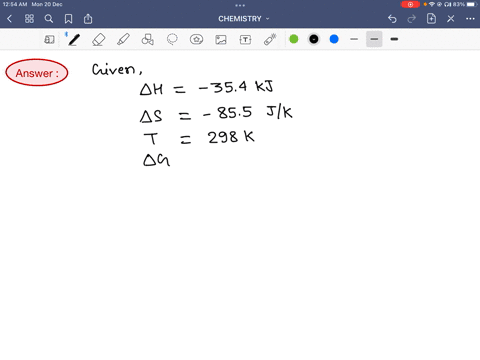This screenshot has width=480, height=360.
Task: Tap the handwritten word Given
Action: [117, 69]
